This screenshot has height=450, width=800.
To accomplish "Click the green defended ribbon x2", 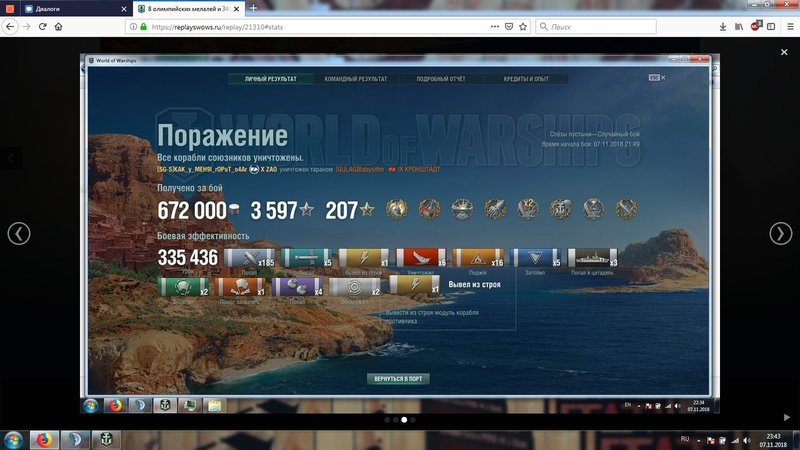I will (183, 287).
